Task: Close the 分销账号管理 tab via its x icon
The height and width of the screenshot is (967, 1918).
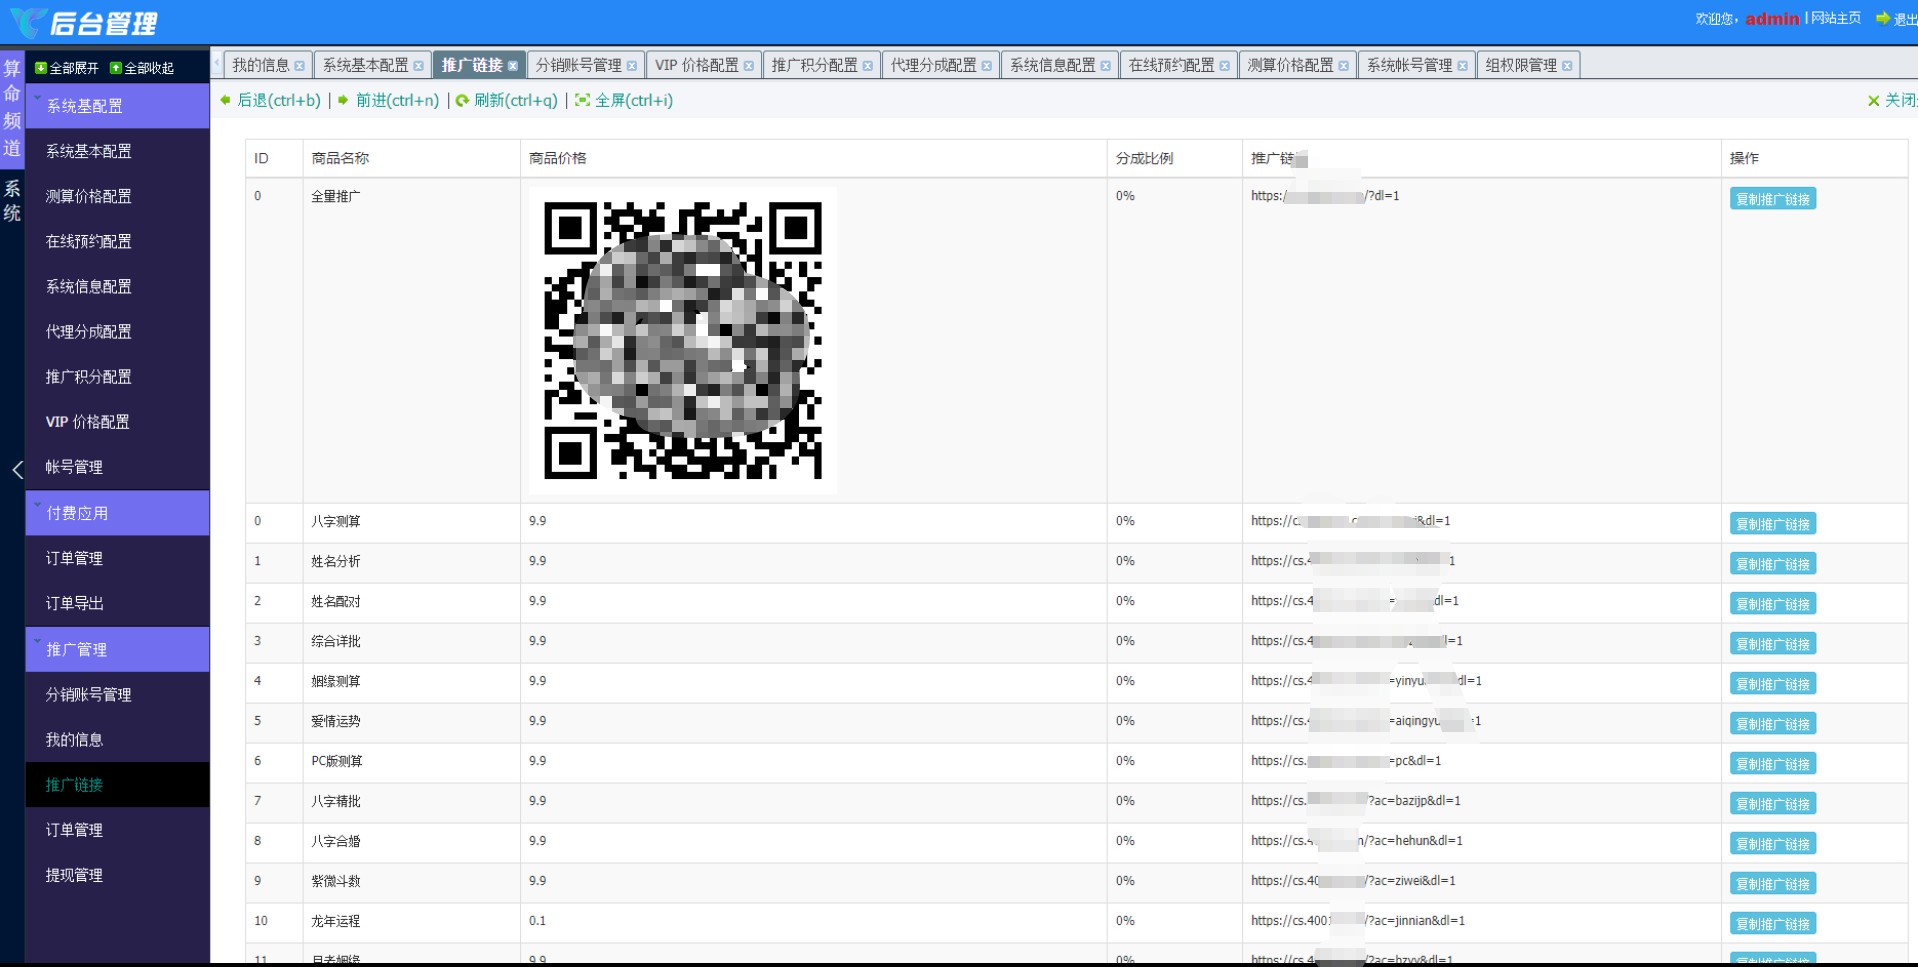Action: [632, 66]
